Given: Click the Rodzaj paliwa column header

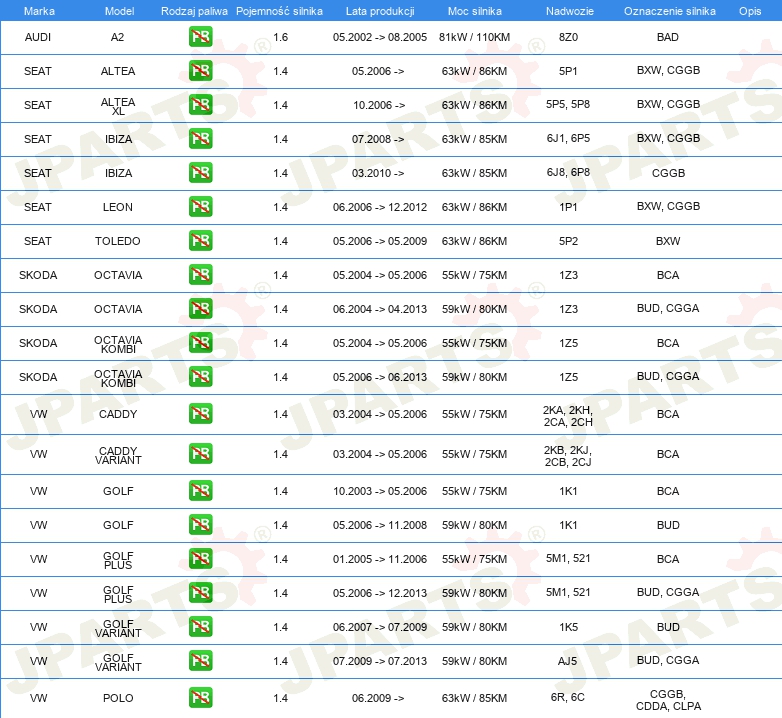Looking at the screenshot, I should pyautogui.click(x=194, y=11).
